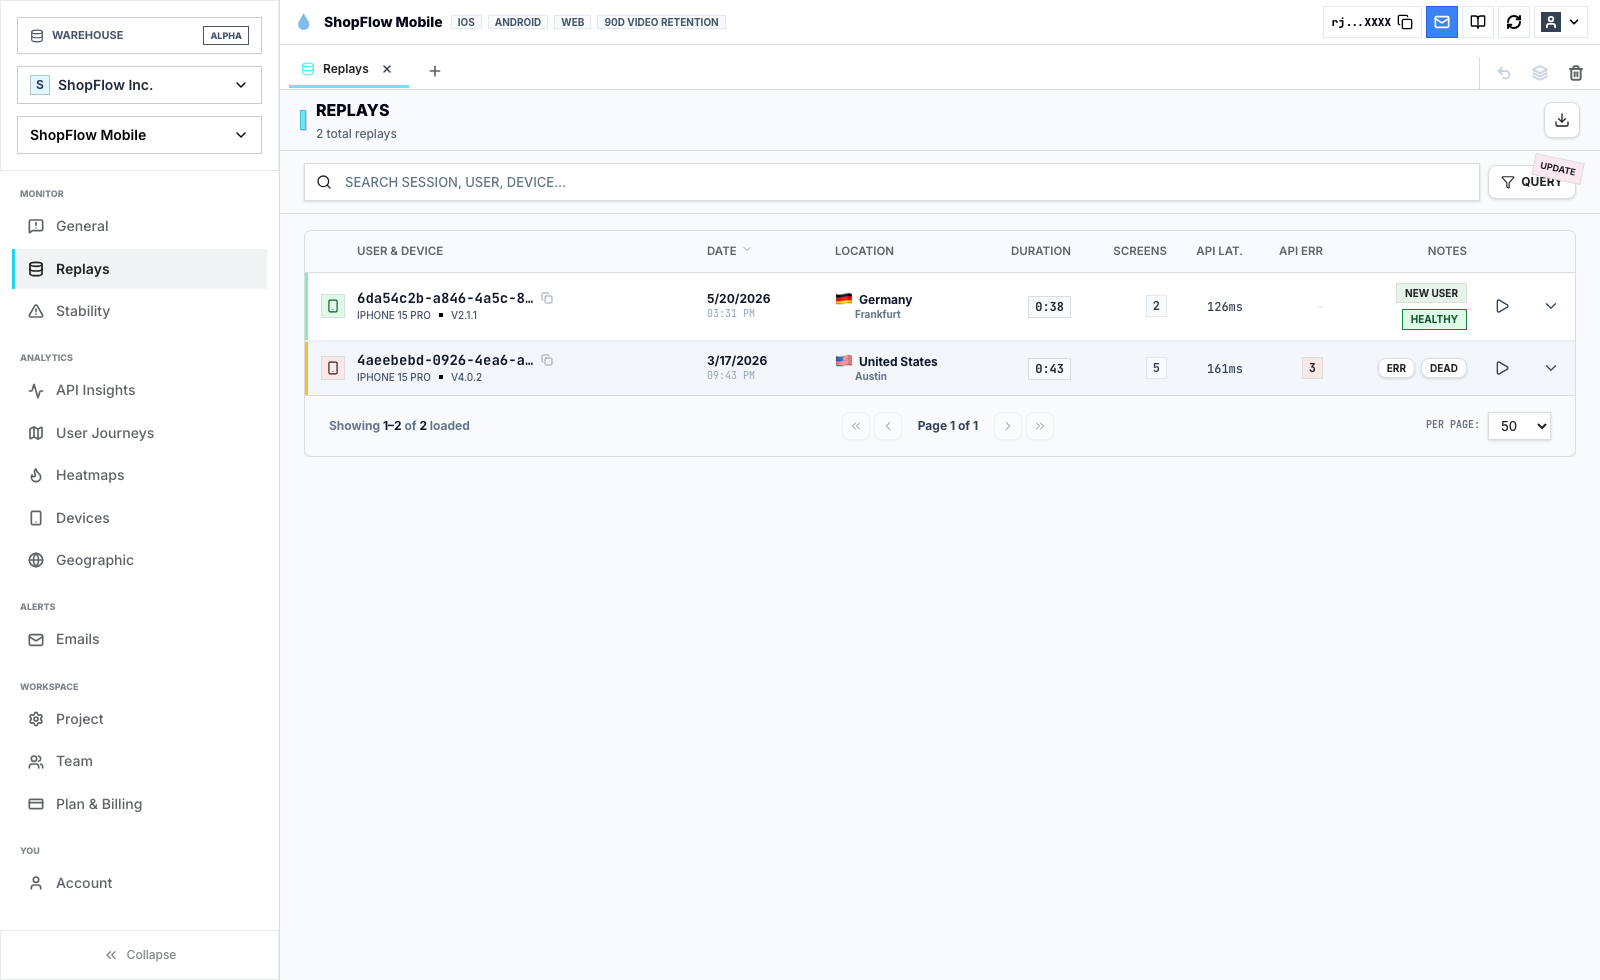Click the HEALTHY note badge
This screenshot has height=980, width=1600.
click(1434, 319)
